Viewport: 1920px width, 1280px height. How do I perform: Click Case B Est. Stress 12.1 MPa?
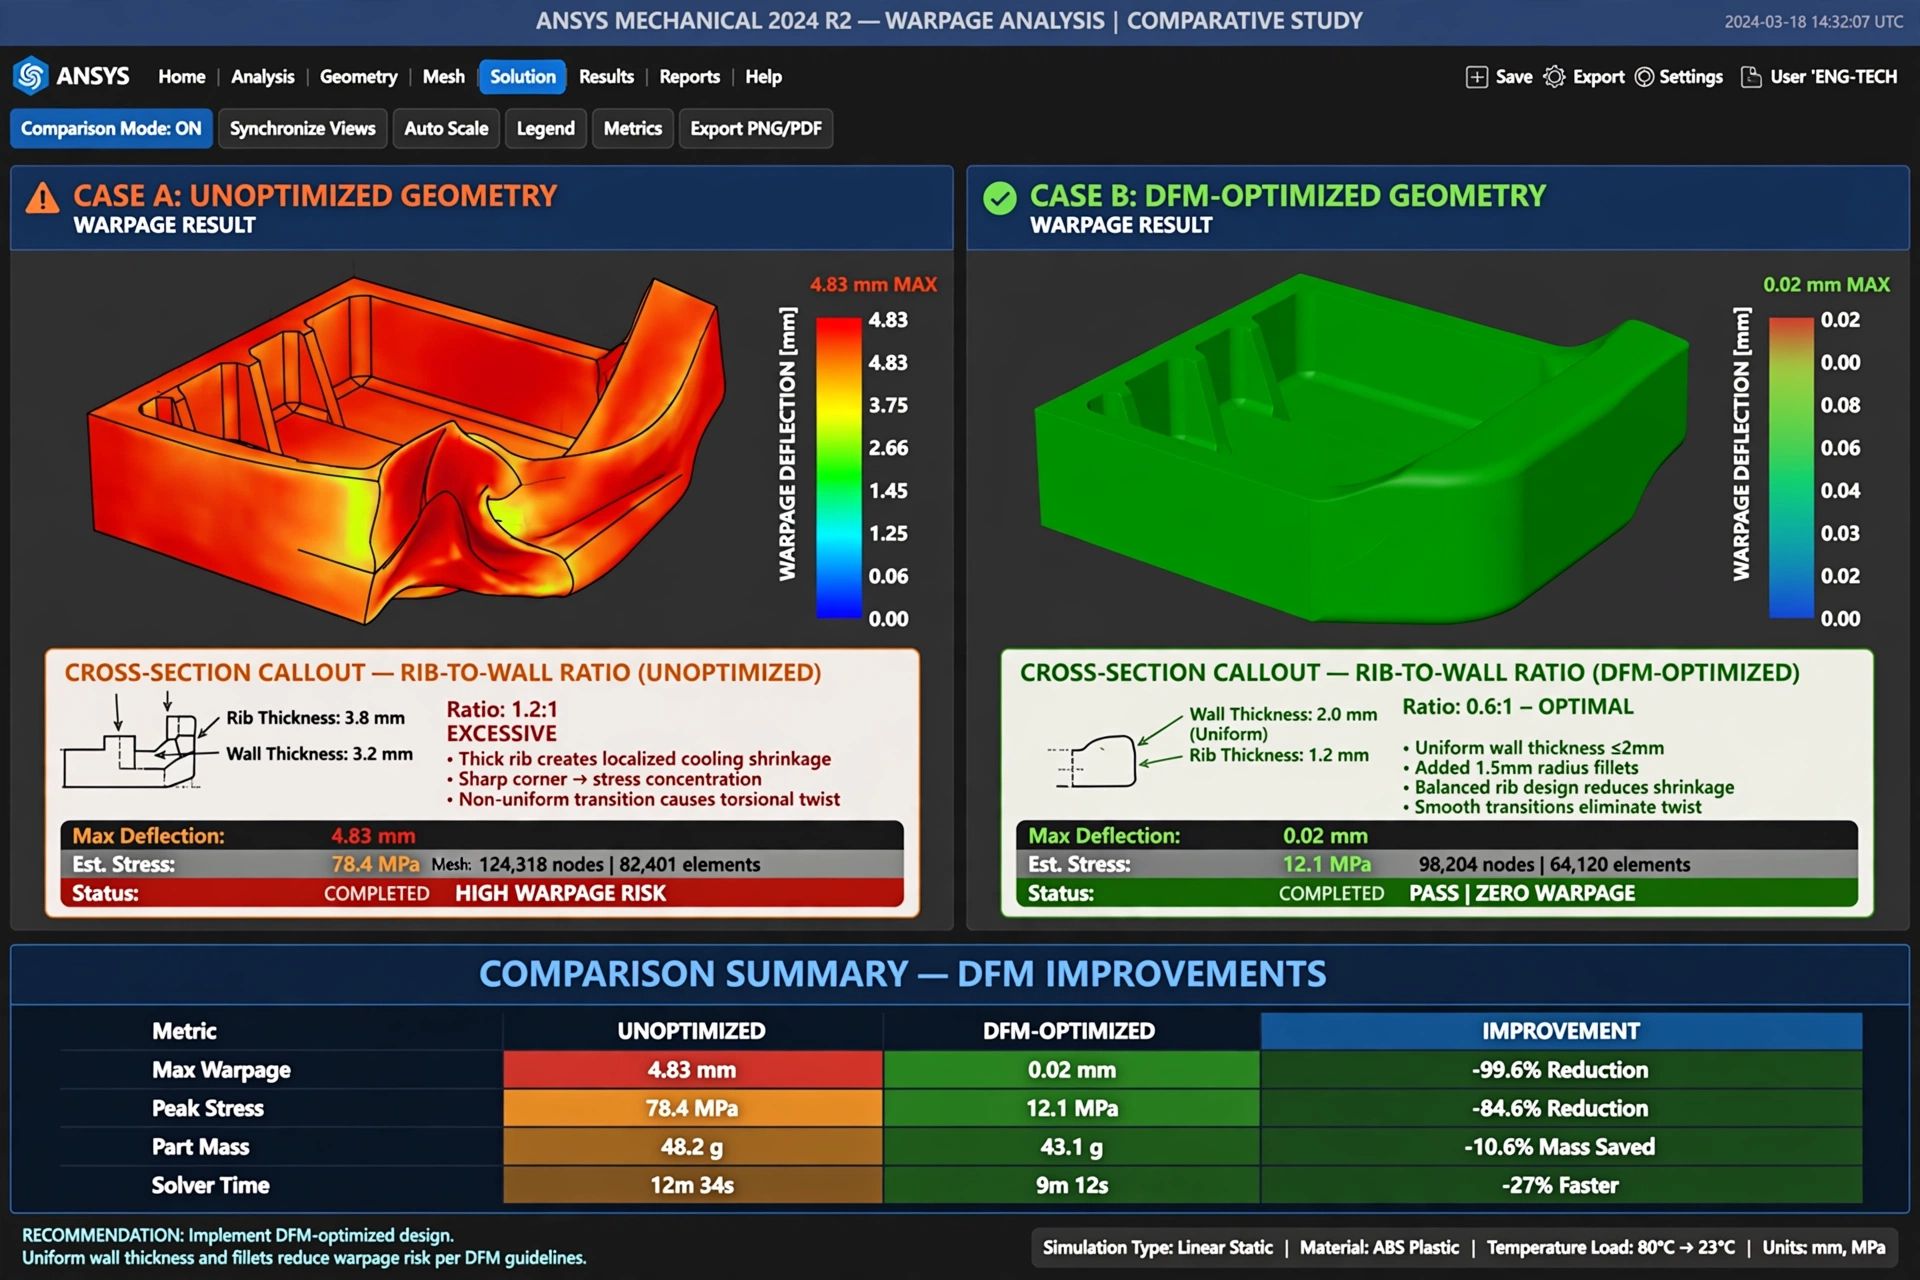[1327, 864]
